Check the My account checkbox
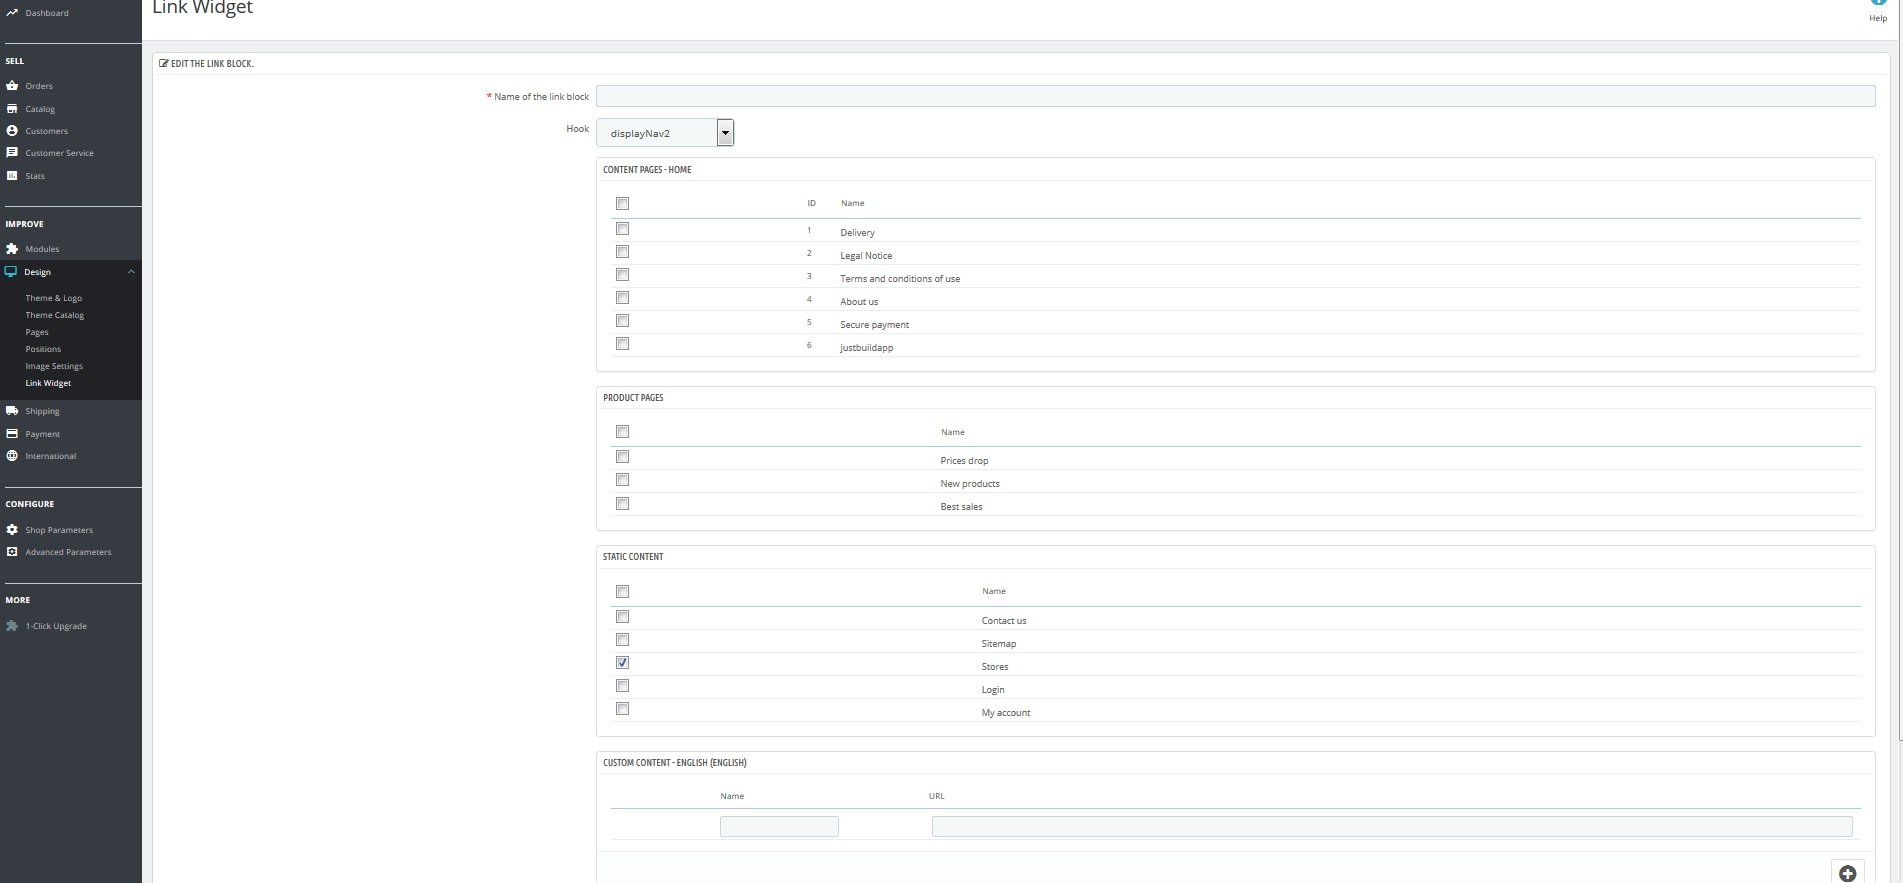This screenshot has width=1903, height=883. click(622, 709)
